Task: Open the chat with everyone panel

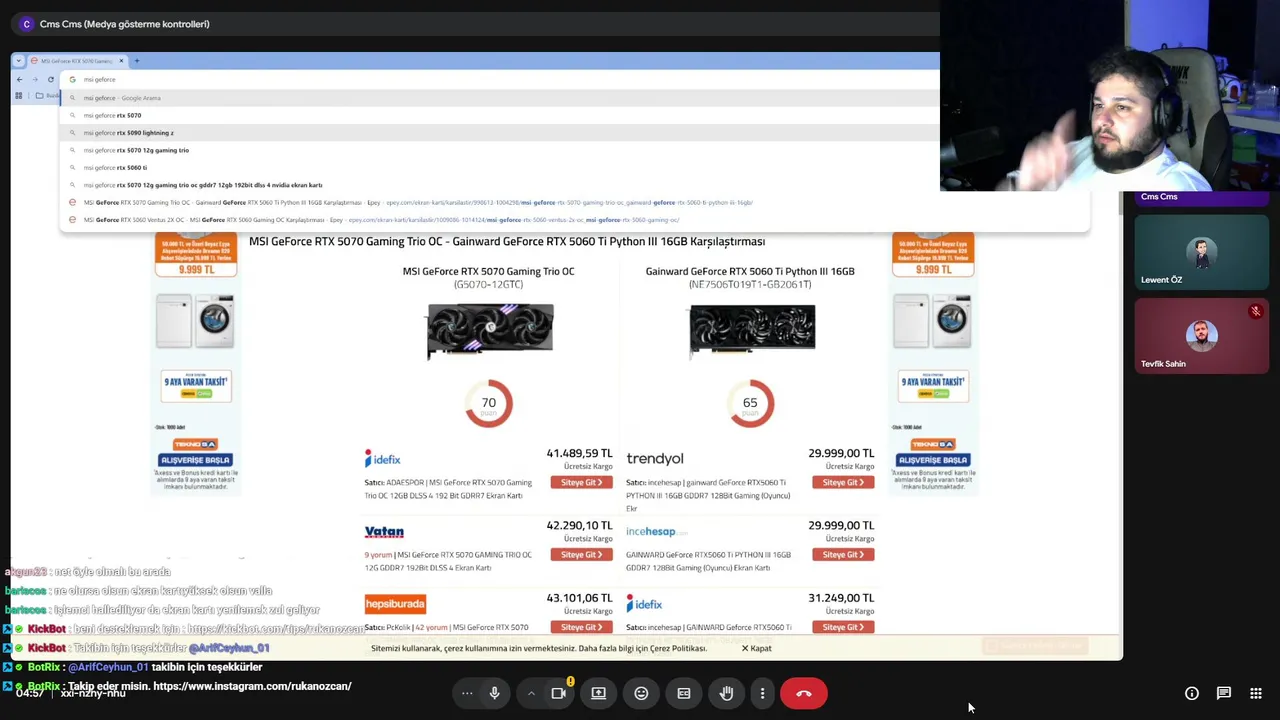Action: [1224, 693]
